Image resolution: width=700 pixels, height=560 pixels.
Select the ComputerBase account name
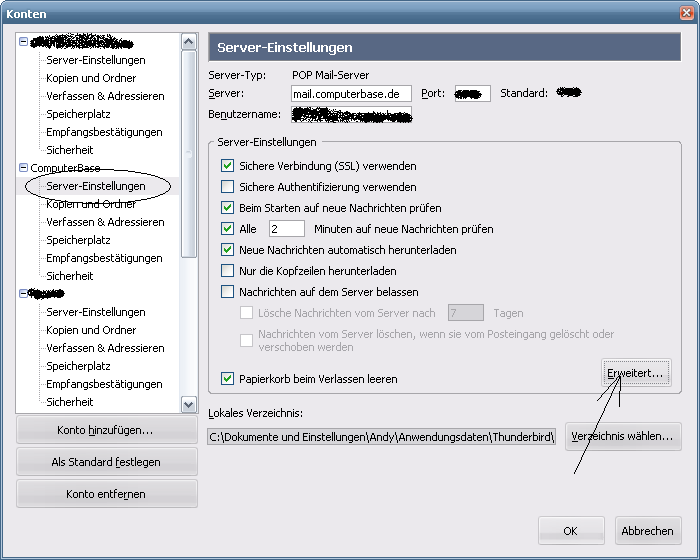point(65,168)
